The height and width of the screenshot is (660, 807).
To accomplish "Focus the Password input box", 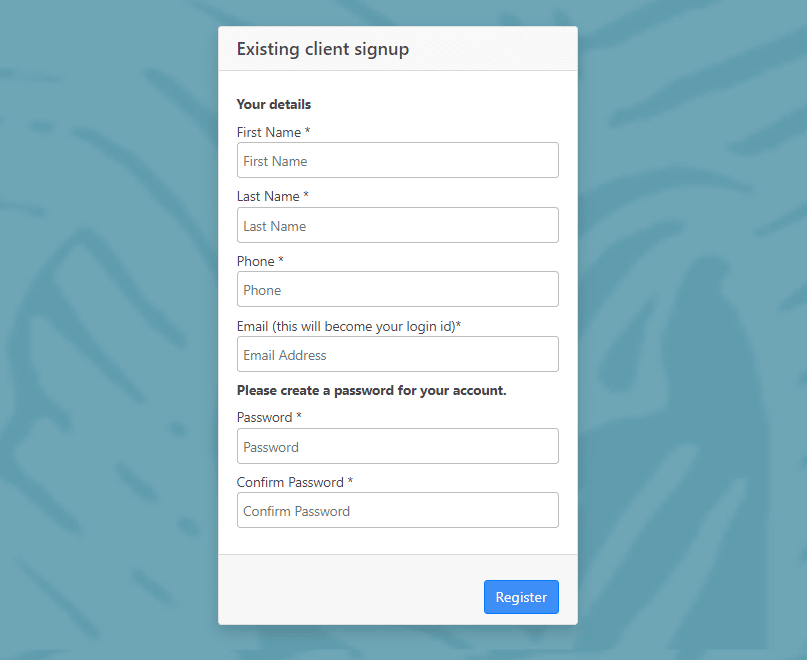I will click(x=397, y=446).
